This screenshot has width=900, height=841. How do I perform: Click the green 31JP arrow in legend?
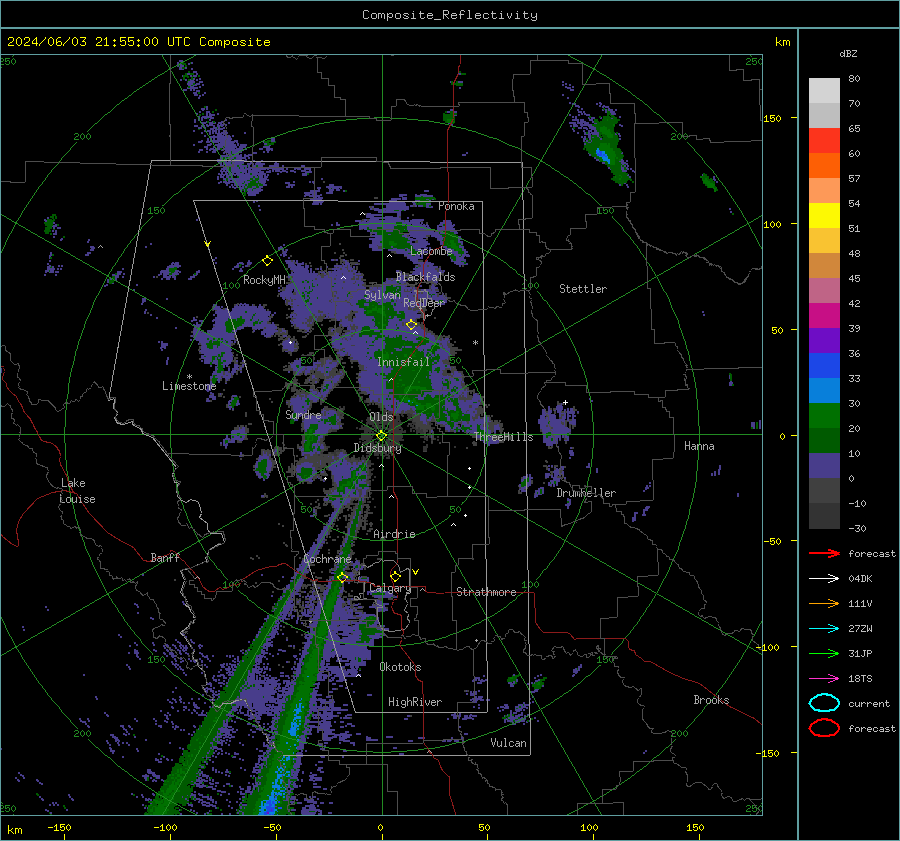[x=824, y=653]
